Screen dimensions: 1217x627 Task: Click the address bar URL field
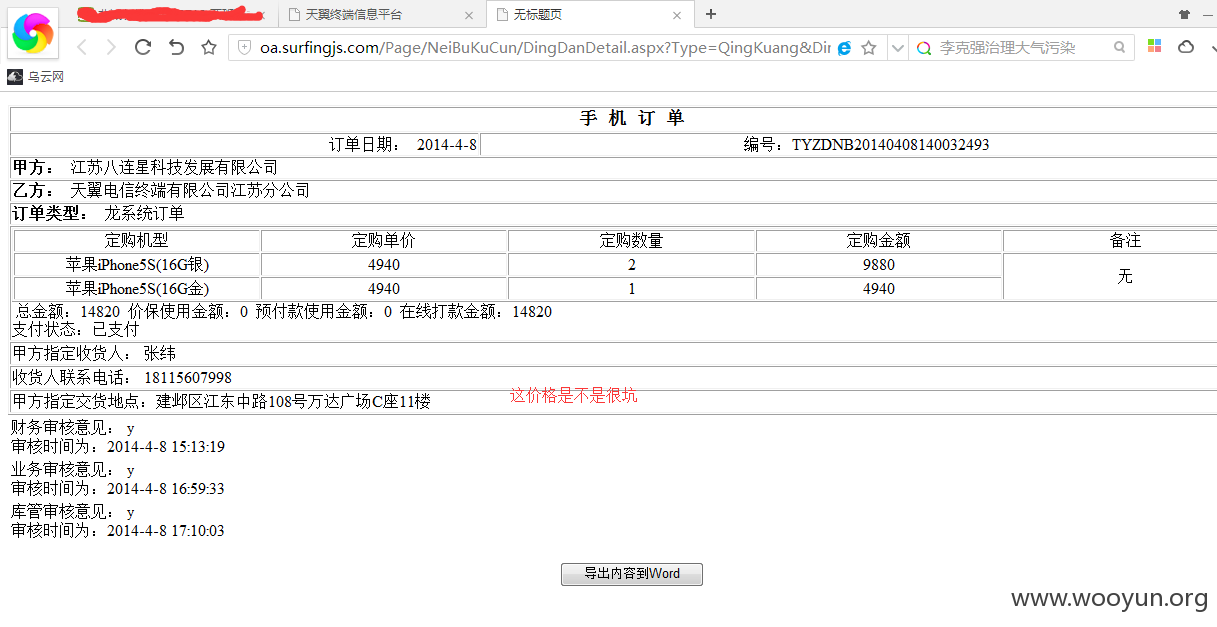click(545, 47)
